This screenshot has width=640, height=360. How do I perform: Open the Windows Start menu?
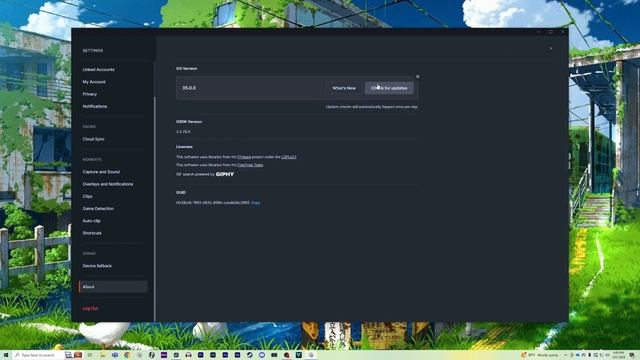tap(6, 355)
